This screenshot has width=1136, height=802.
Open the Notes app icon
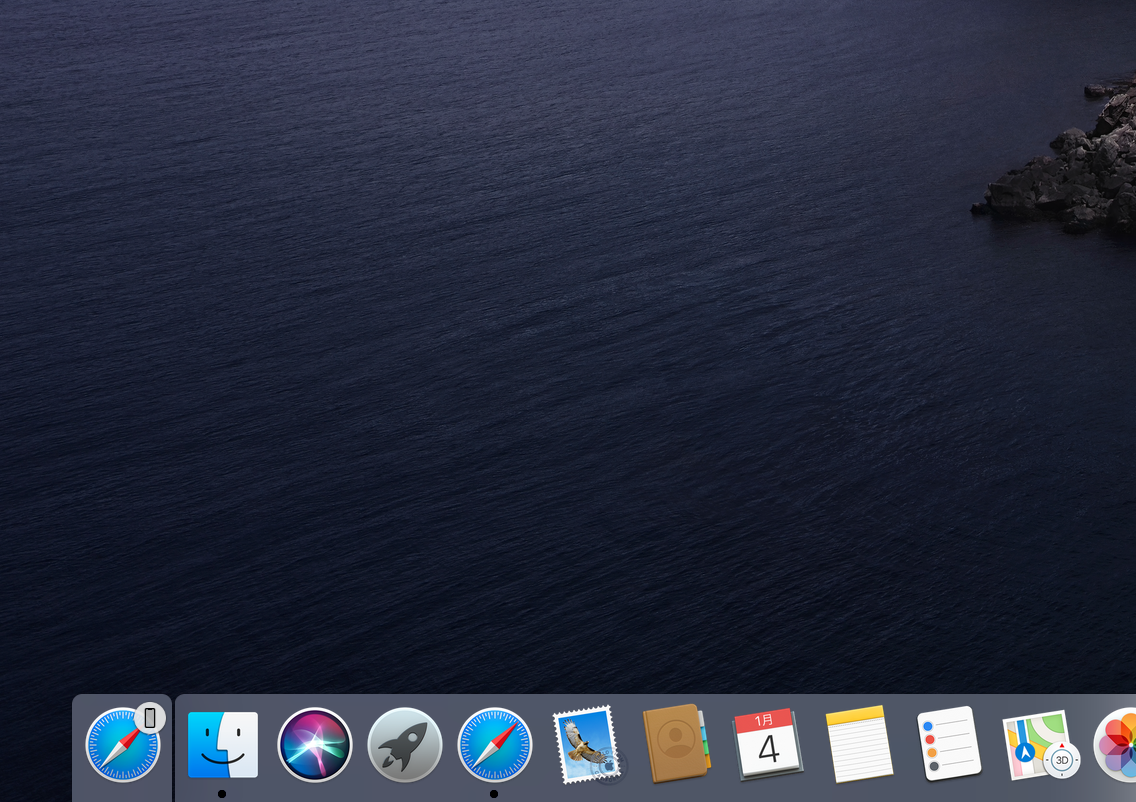tap(859, 744)
